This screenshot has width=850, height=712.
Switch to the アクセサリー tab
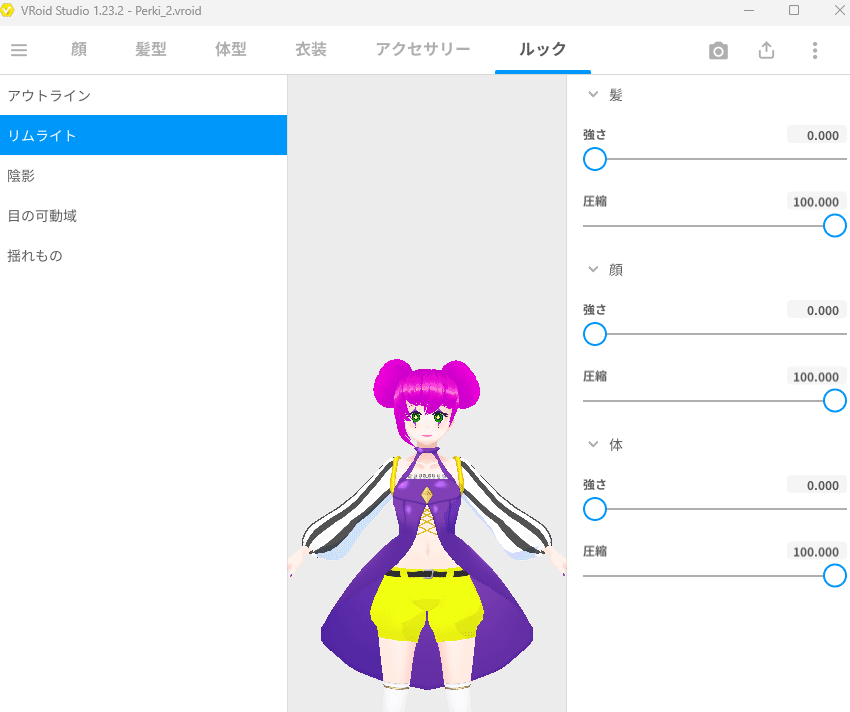pyautogui.click(x=423, y=49)
